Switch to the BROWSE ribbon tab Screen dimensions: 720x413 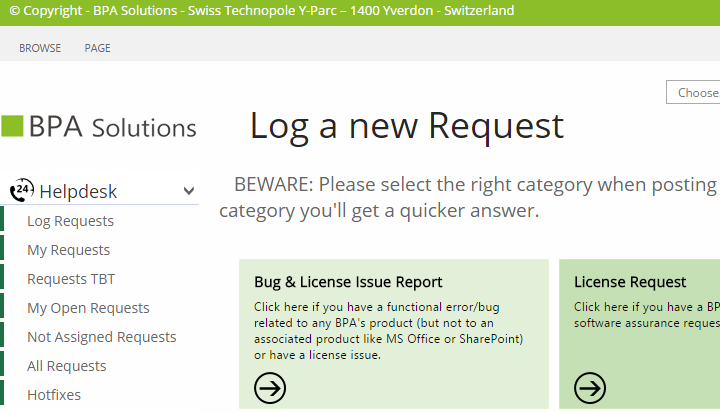[40, 48]
